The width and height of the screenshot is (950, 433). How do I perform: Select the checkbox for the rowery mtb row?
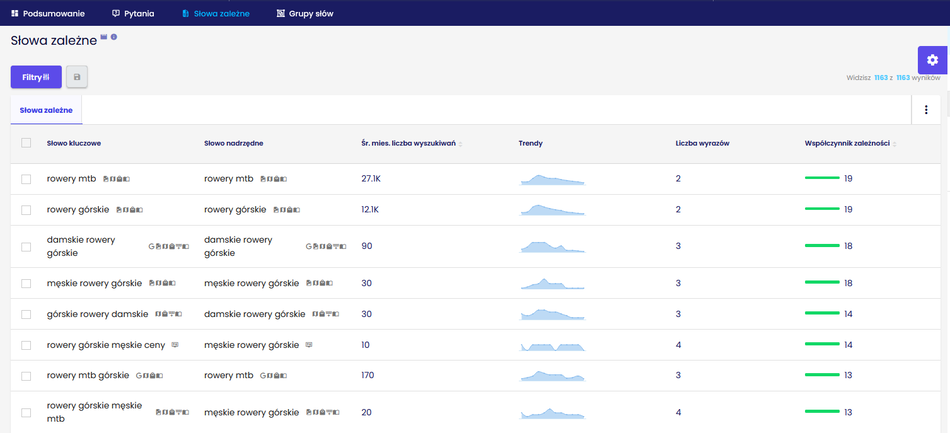click(26, 179)
